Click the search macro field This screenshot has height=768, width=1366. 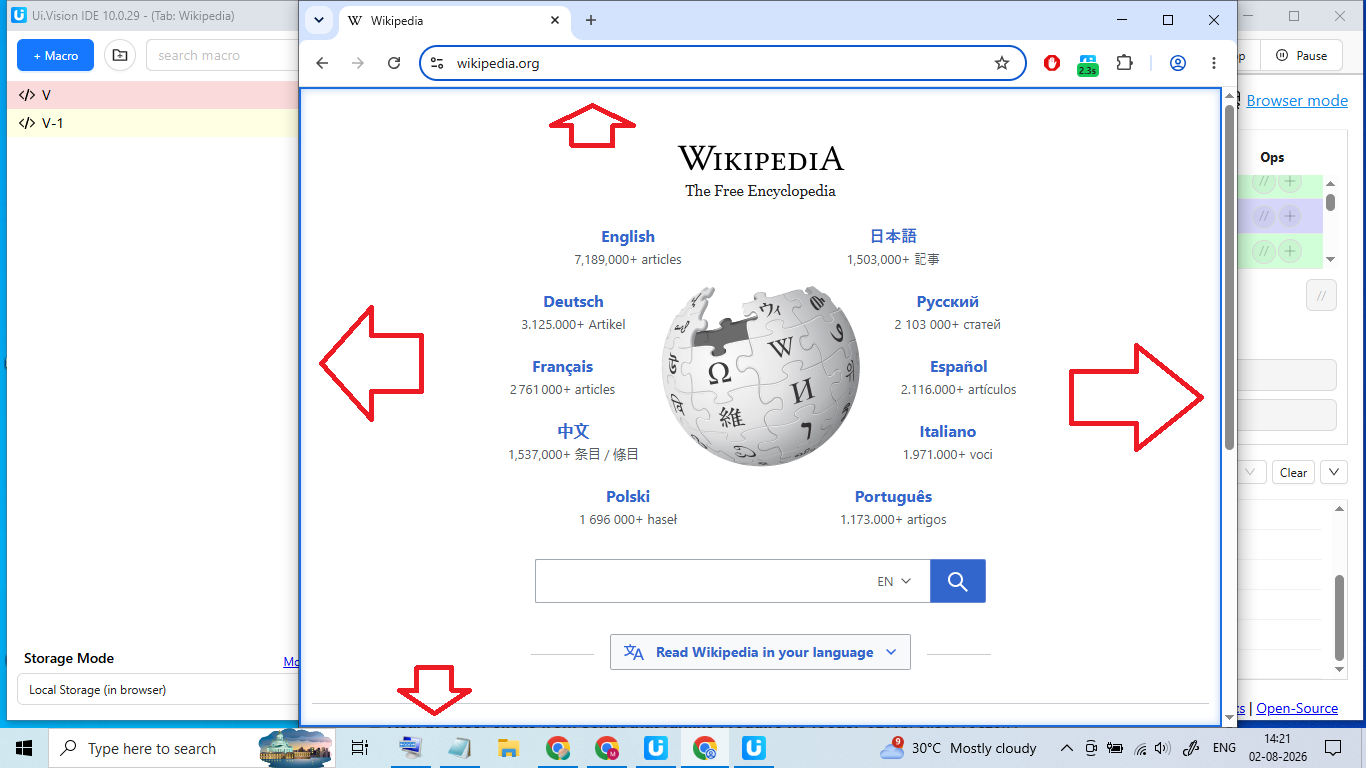click(x=222, y=56)
